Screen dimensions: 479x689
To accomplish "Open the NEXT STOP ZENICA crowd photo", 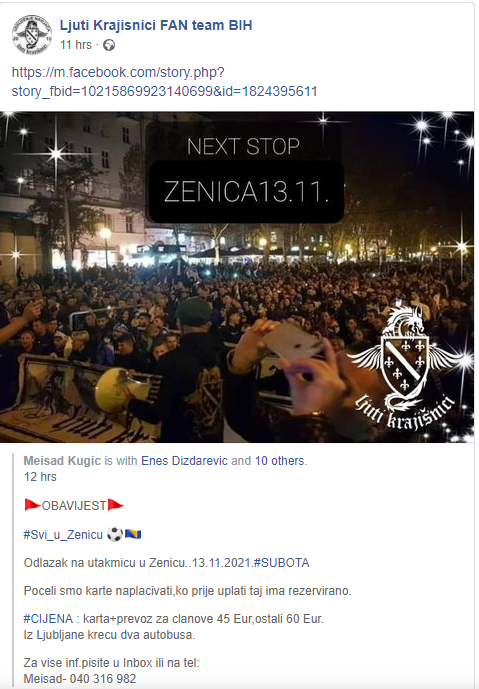I will click(x=237, y=277).
